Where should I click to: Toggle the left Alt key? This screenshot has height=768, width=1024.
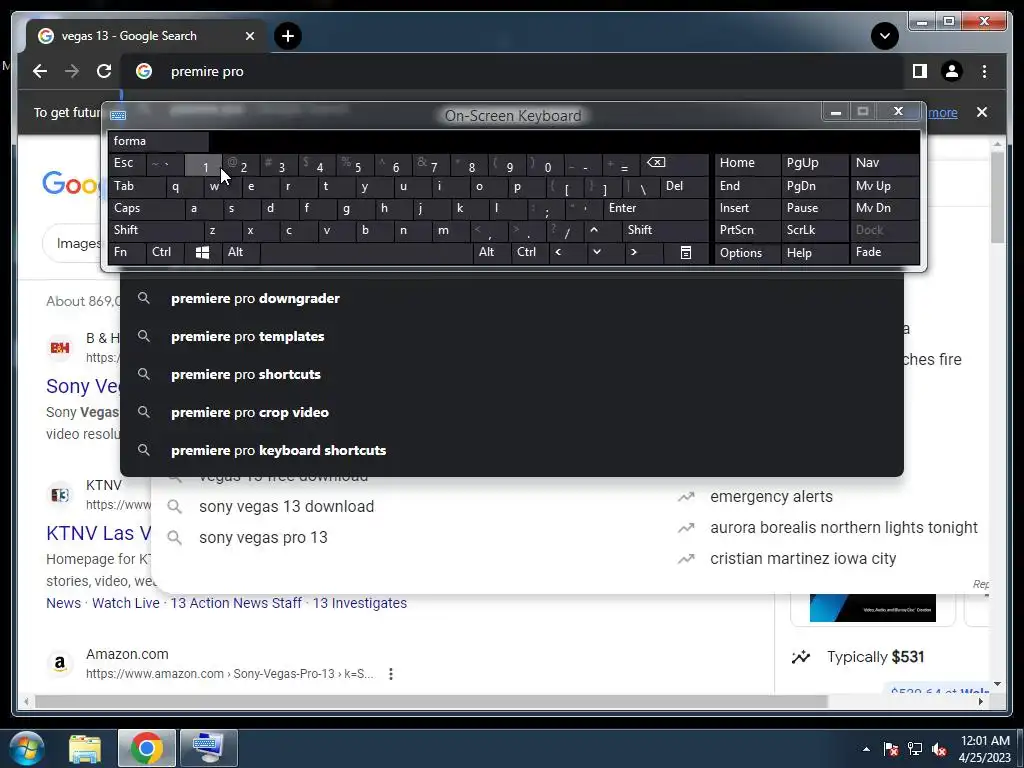coord(241,253)
